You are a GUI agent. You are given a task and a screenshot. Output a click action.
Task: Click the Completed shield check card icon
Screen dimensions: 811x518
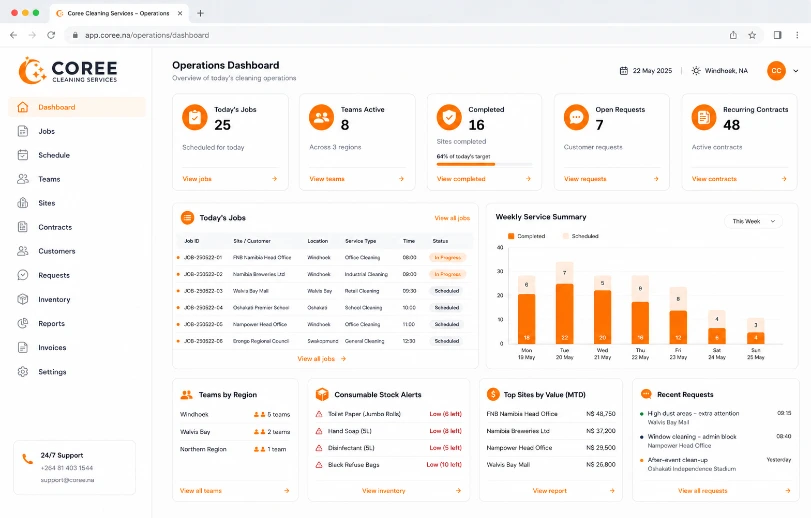[x=449, y=117]
